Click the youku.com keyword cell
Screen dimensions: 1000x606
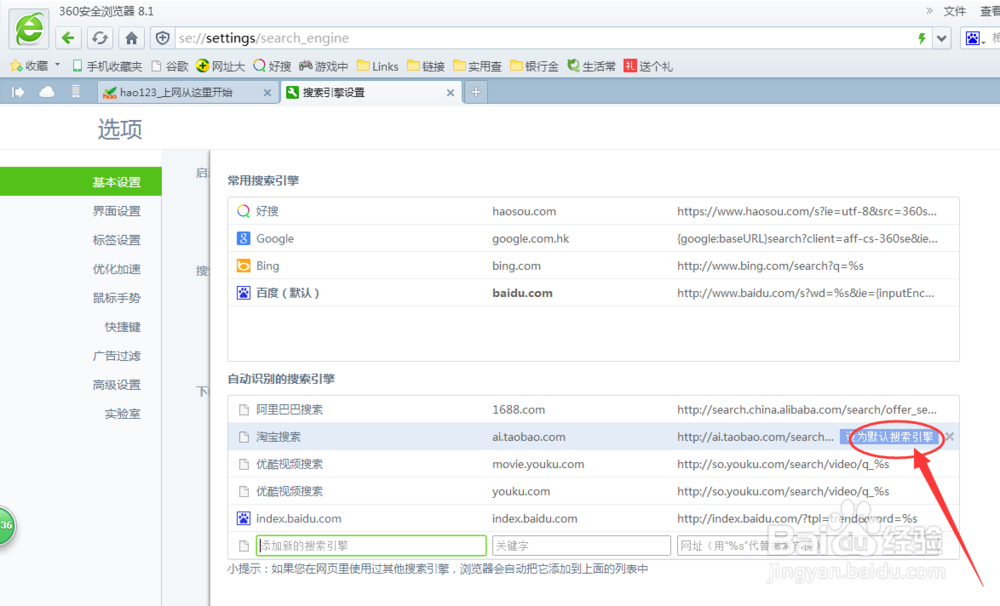tap(521, 492)
